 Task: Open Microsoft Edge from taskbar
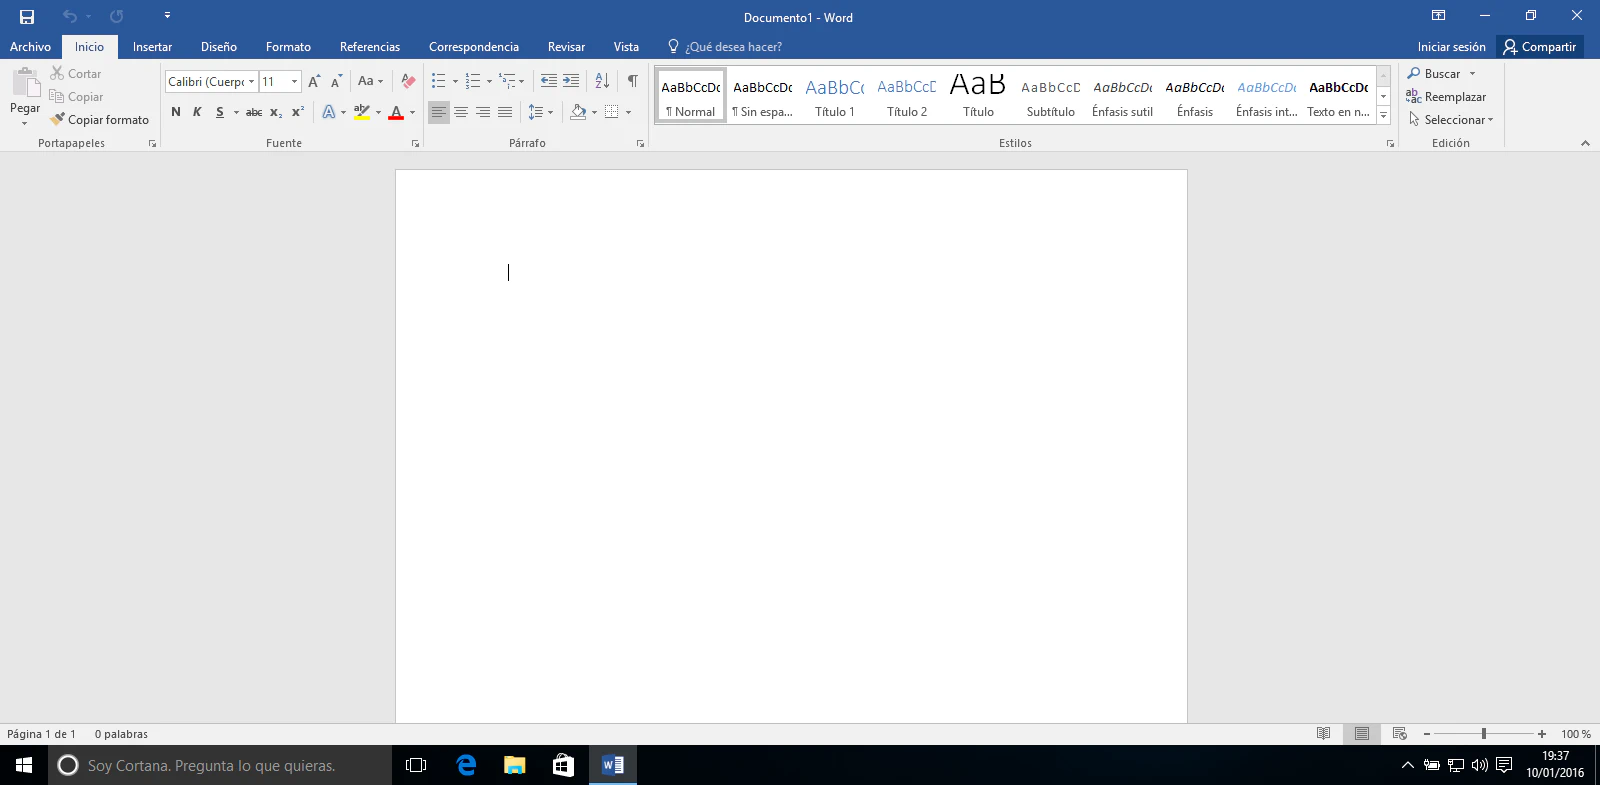click(466, 765)
